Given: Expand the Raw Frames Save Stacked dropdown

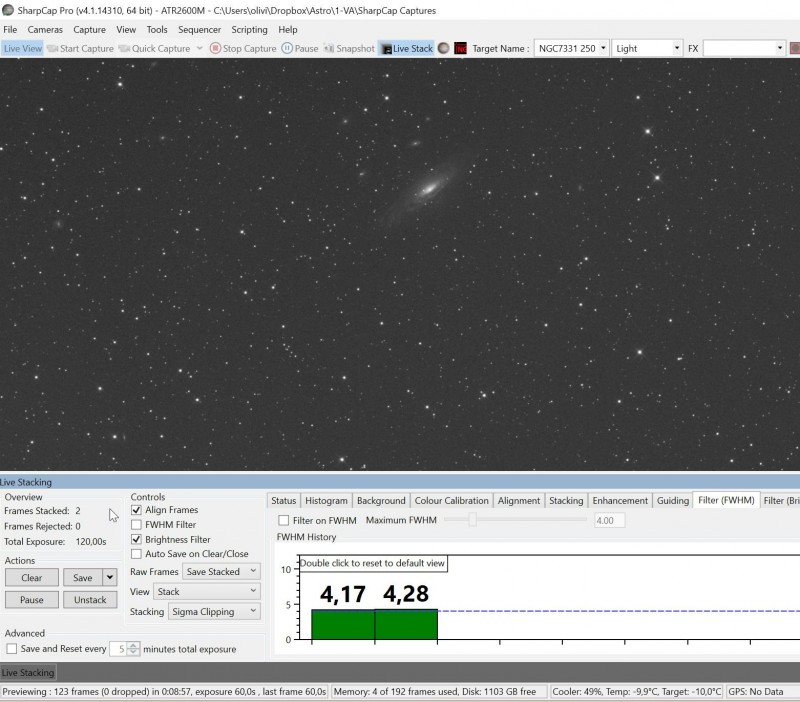Looking at the screenshot, I should (x=221, y=571).
